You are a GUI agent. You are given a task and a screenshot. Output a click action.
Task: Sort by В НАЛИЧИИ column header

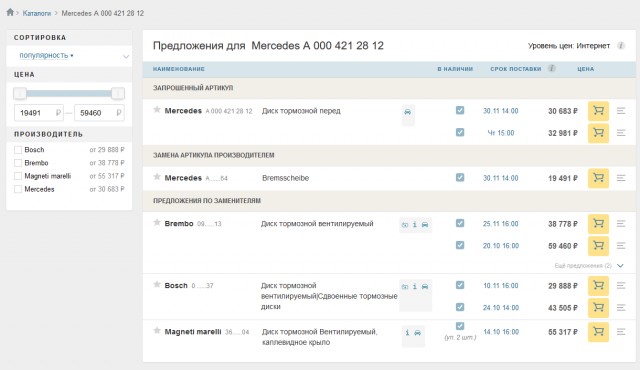coord(455,69)
